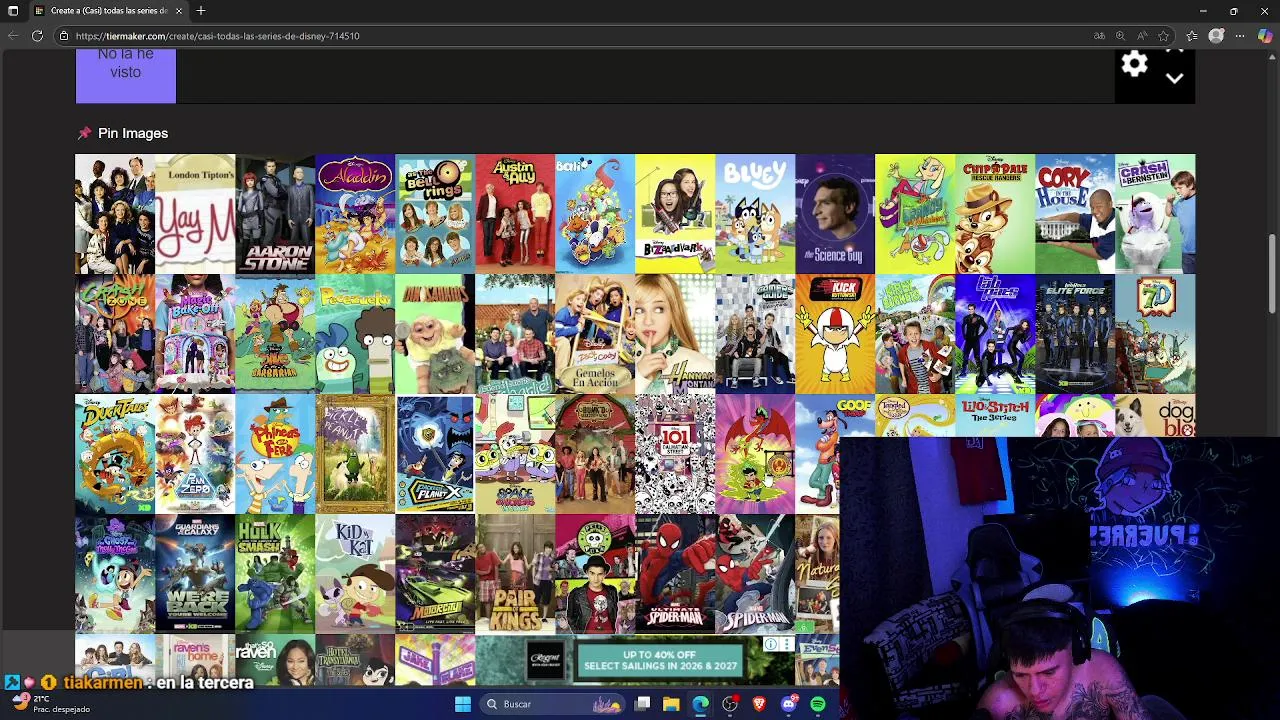This screenshot has height=720, width=1280.
Task: View site information lock icon
Action: 64,36
